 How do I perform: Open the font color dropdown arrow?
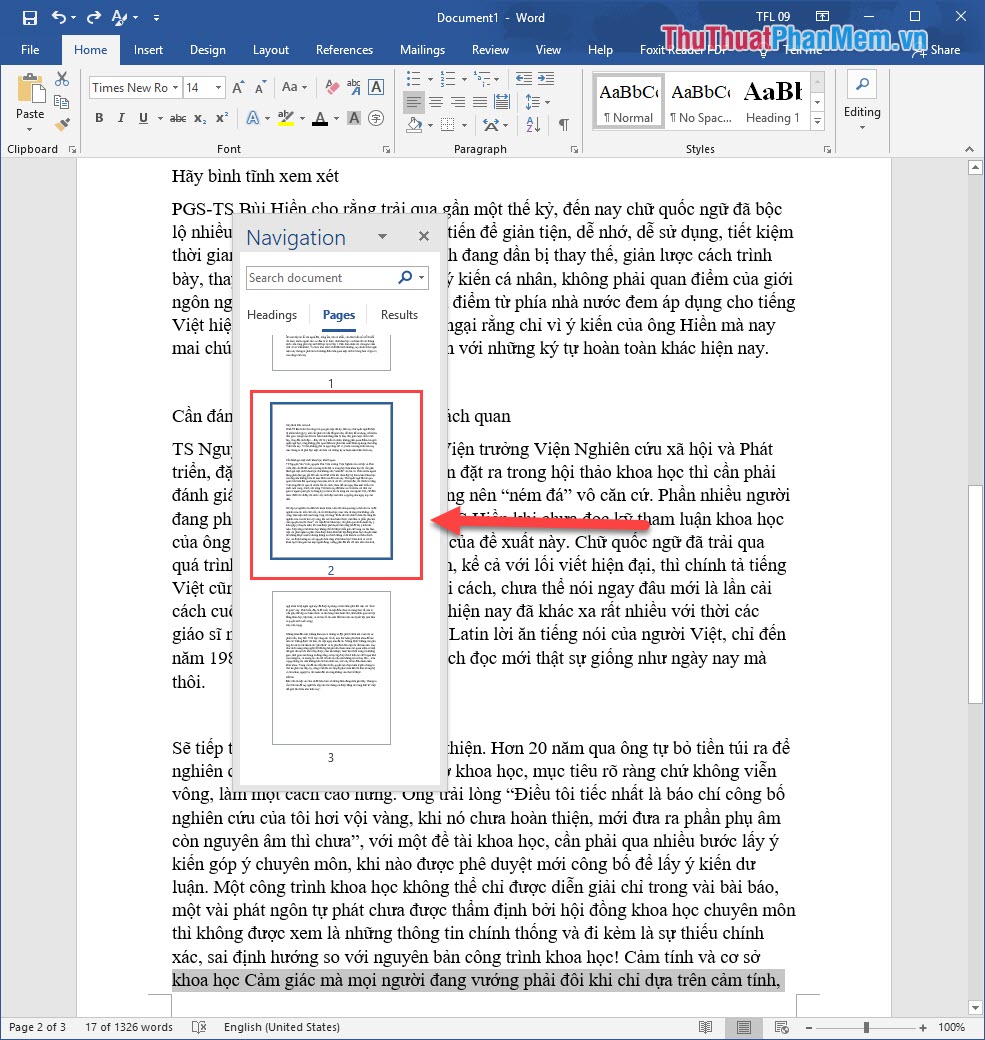[x=336, y=119]
